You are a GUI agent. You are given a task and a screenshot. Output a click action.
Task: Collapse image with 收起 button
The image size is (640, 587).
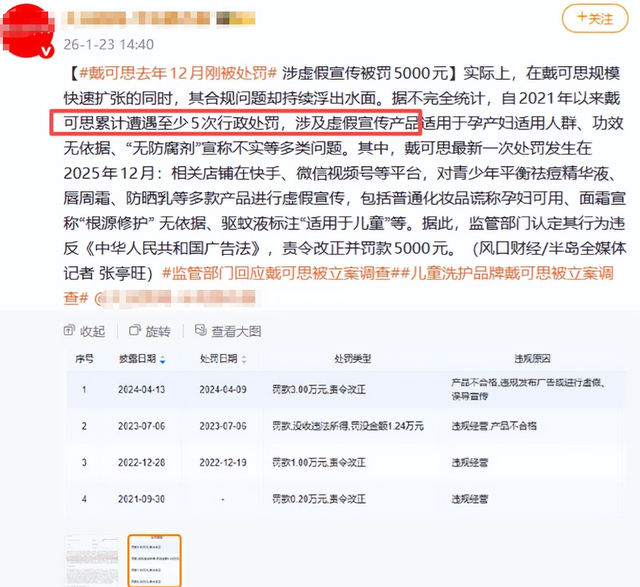(84, 331)
